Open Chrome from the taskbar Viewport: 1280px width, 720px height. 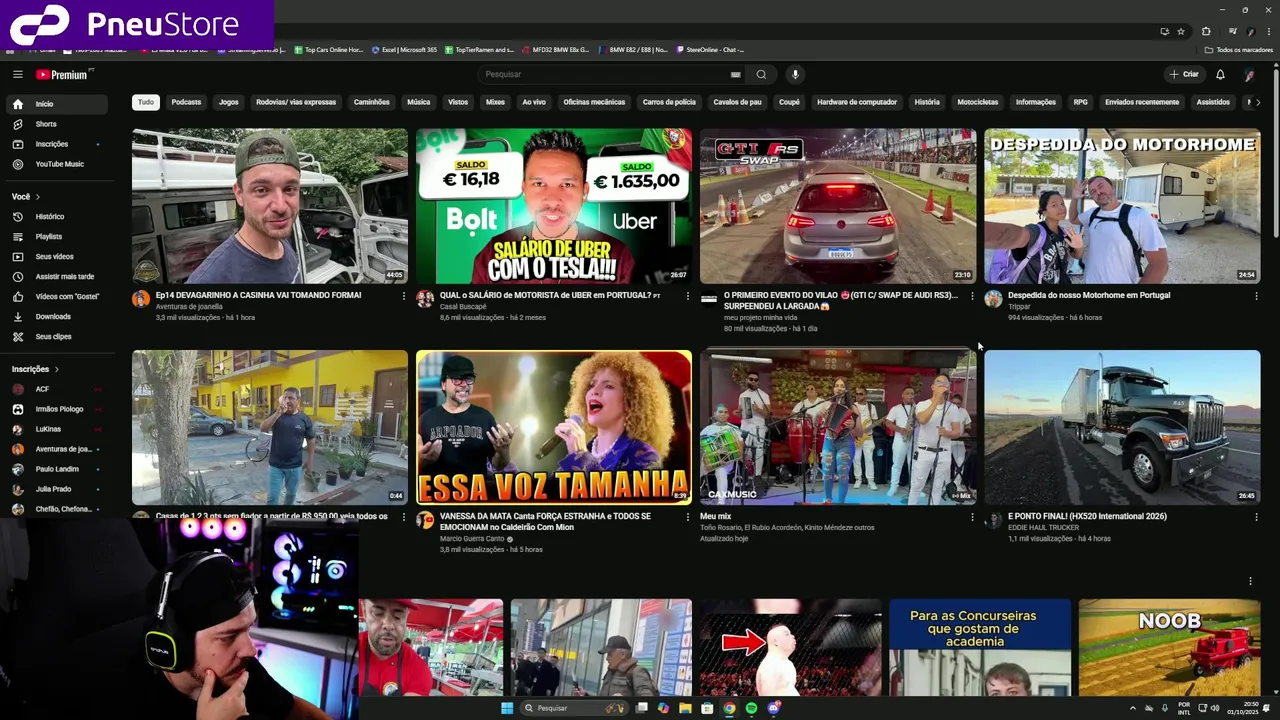point(729,708)
